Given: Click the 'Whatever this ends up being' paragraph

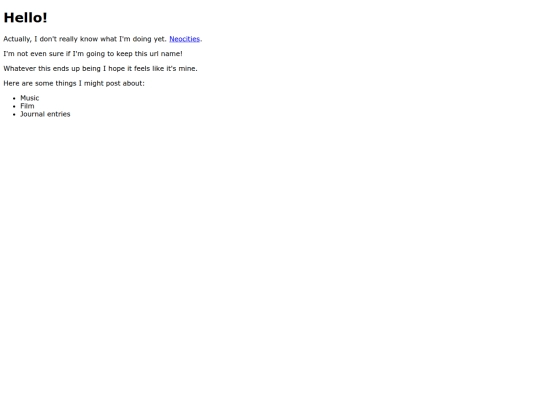Looking at the screenshot, I should point(100,69).
